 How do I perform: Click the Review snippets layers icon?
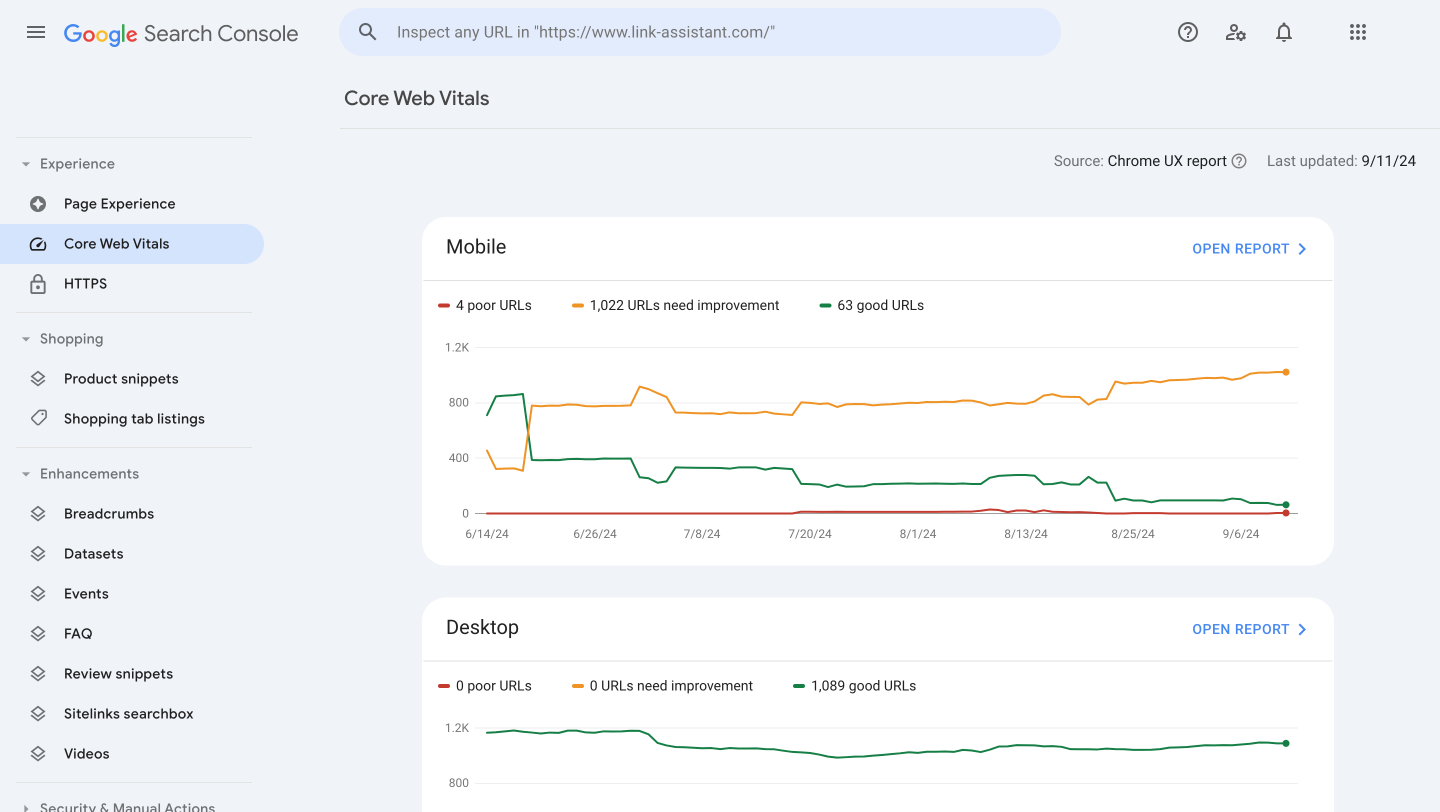pyautogui.click(x=38, y=674)
